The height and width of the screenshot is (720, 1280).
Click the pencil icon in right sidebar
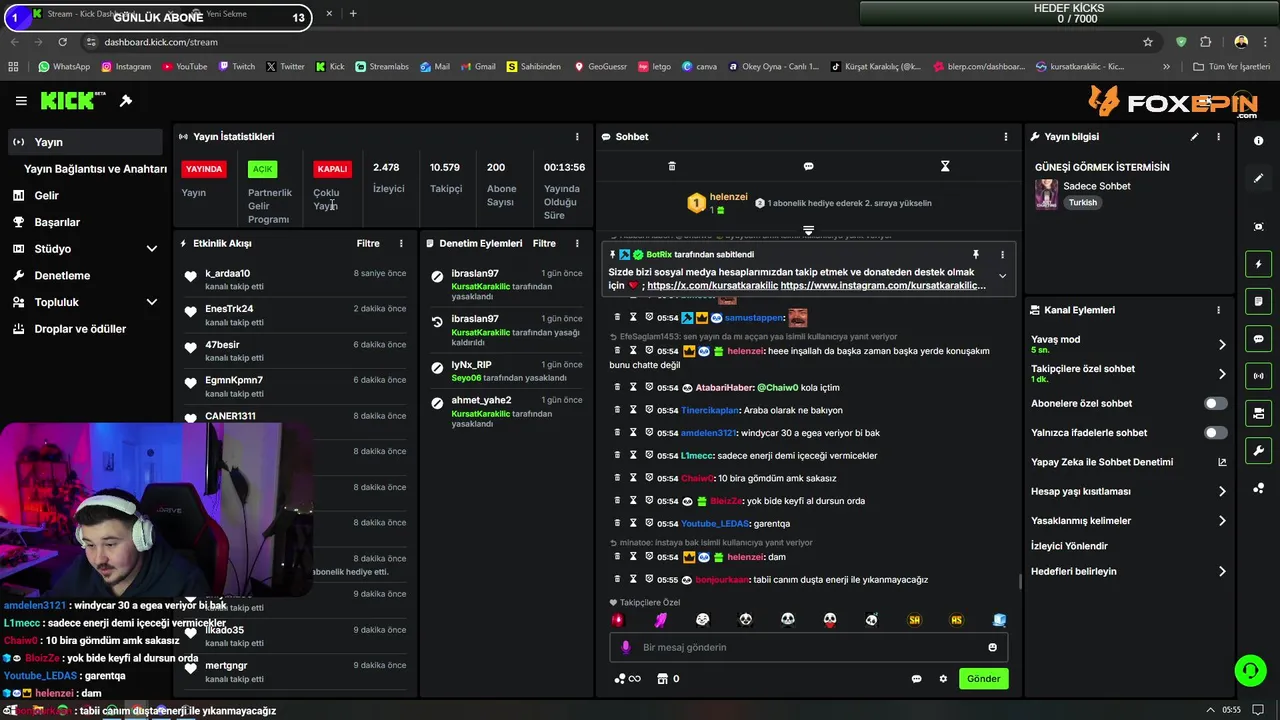point(1259,178)
